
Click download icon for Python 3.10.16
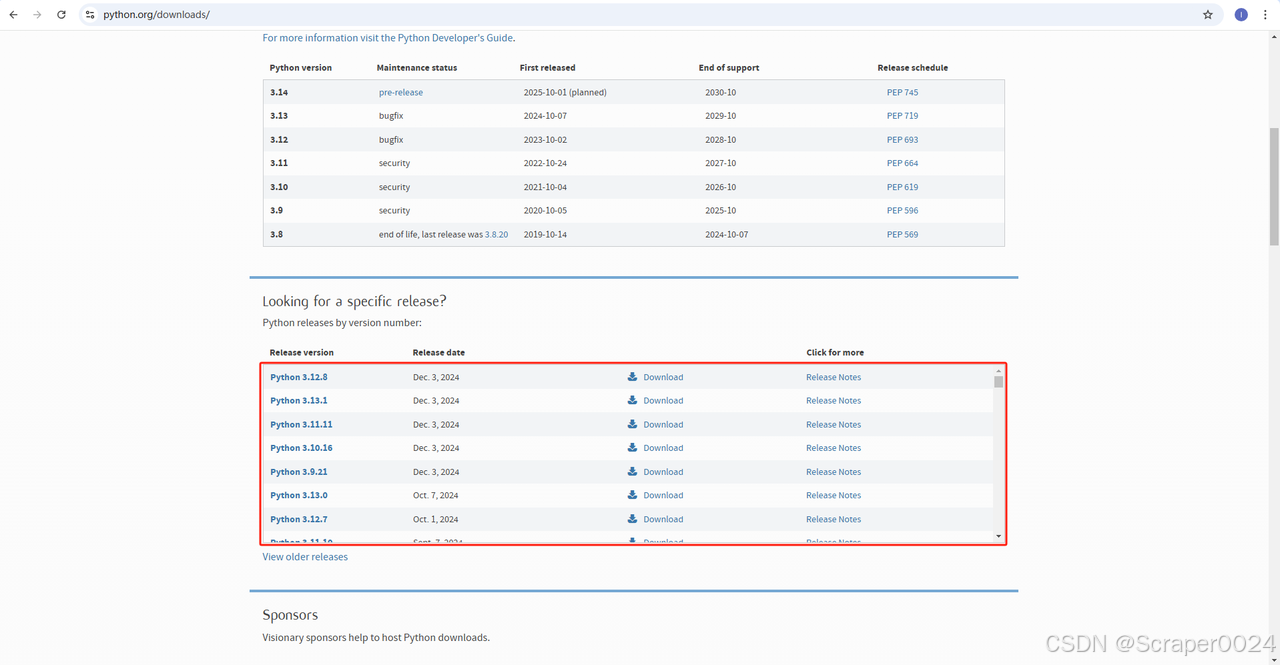pos(632,448)
